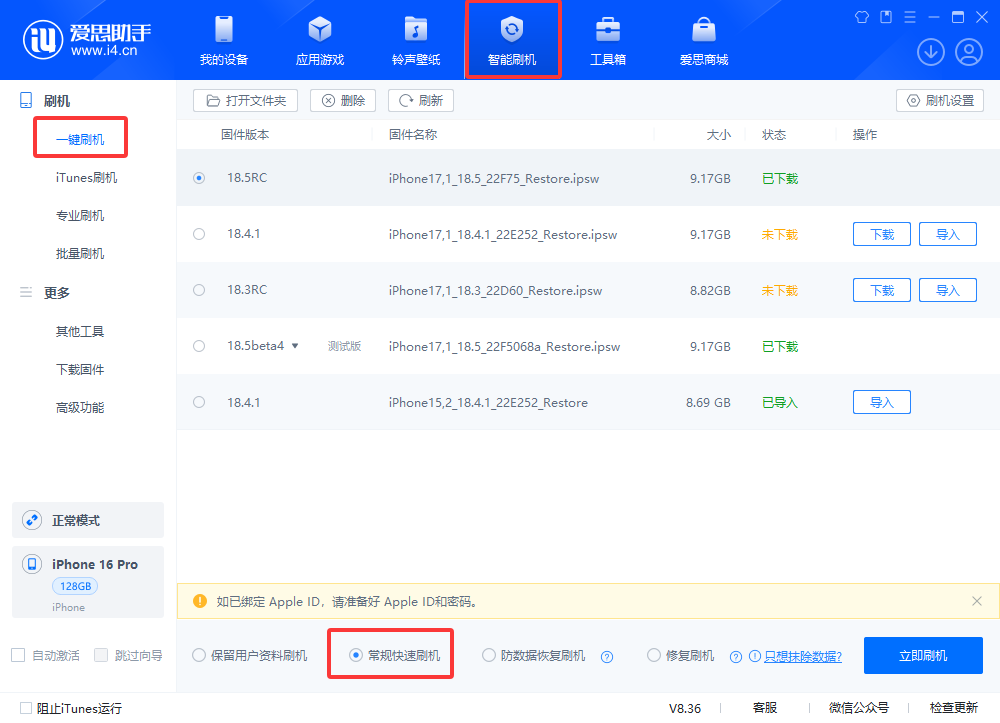
Task: Enable the 阻止iTunes运行 checkbox
Action: click(x=26, y=708)
